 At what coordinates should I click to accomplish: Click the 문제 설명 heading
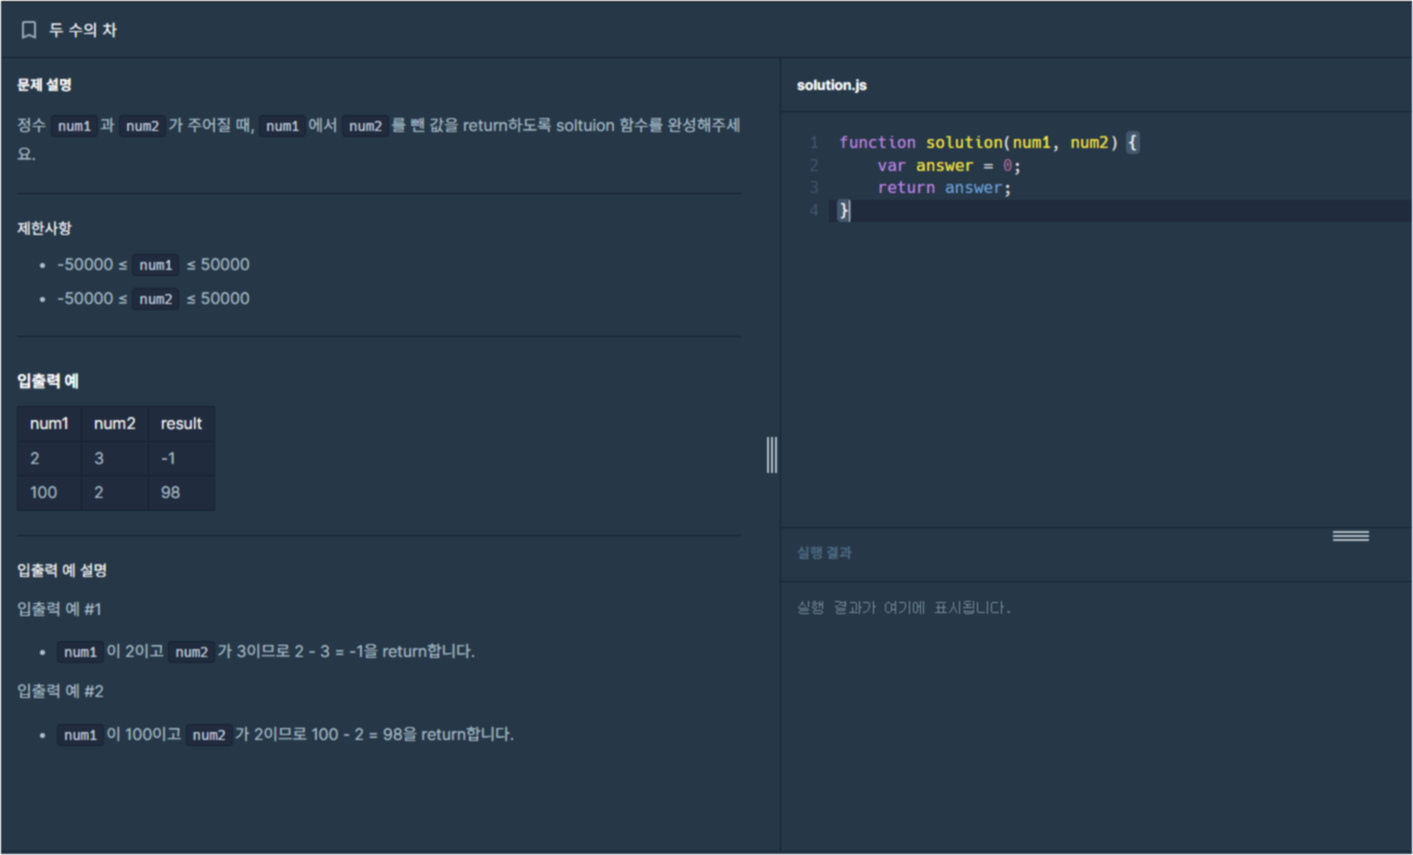(44, 85)
